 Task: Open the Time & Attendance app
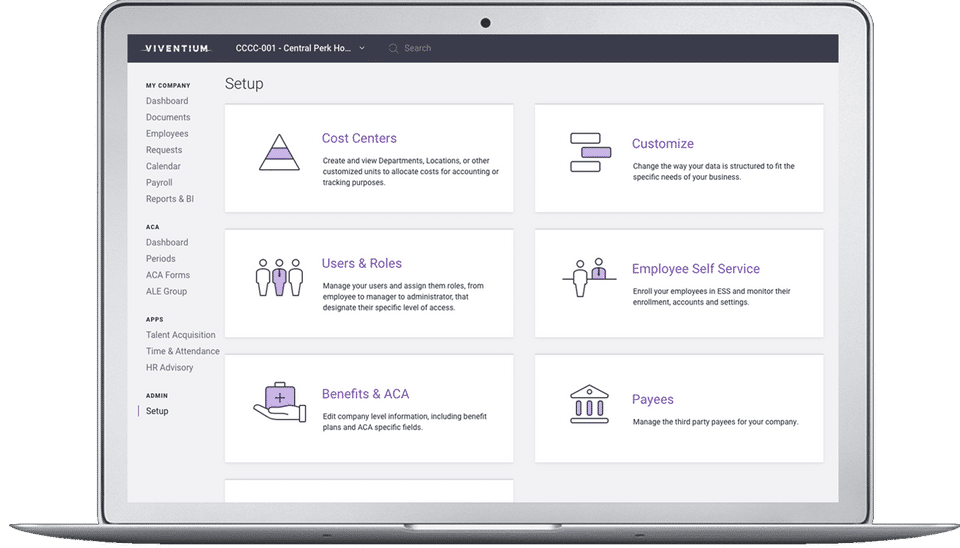pos(182,351)
